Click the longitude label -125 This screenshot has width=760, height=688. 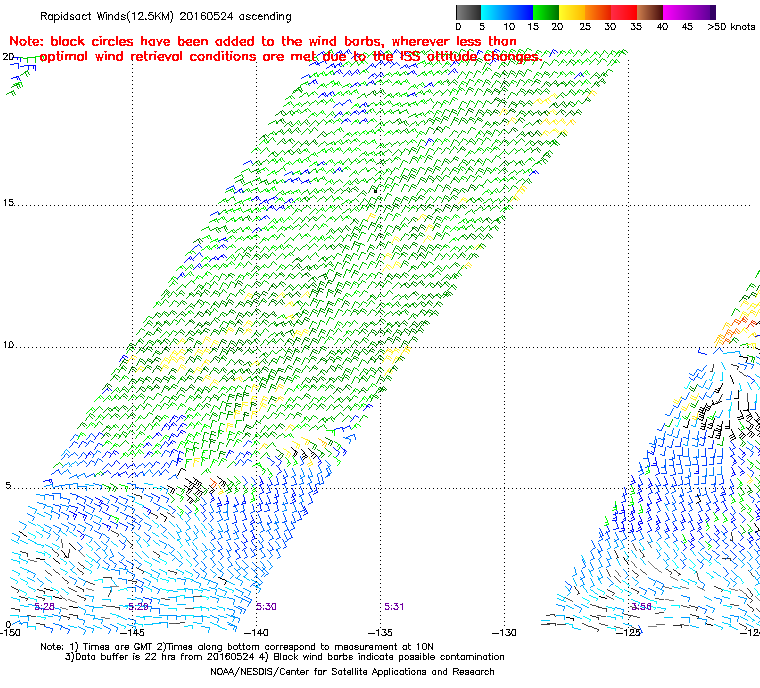pos(628,633)
